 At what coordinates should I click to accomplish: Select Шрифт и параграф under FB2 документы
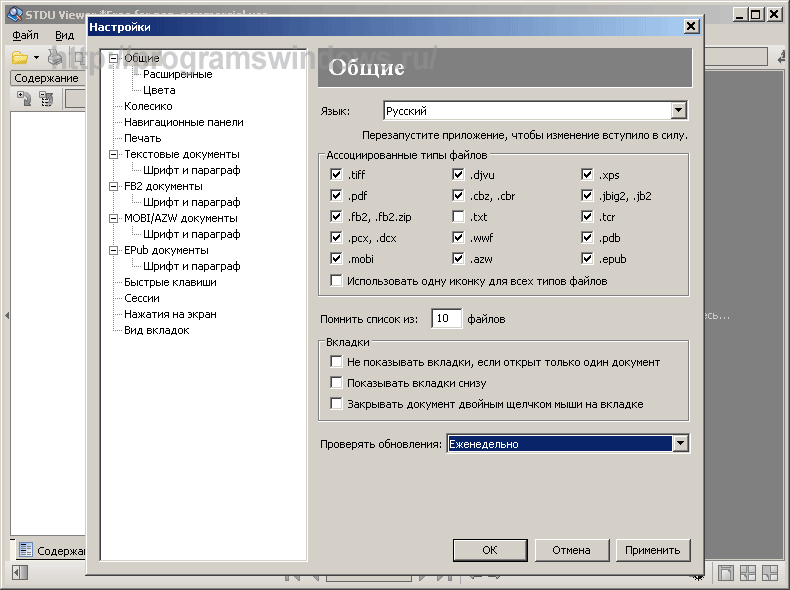191,202
